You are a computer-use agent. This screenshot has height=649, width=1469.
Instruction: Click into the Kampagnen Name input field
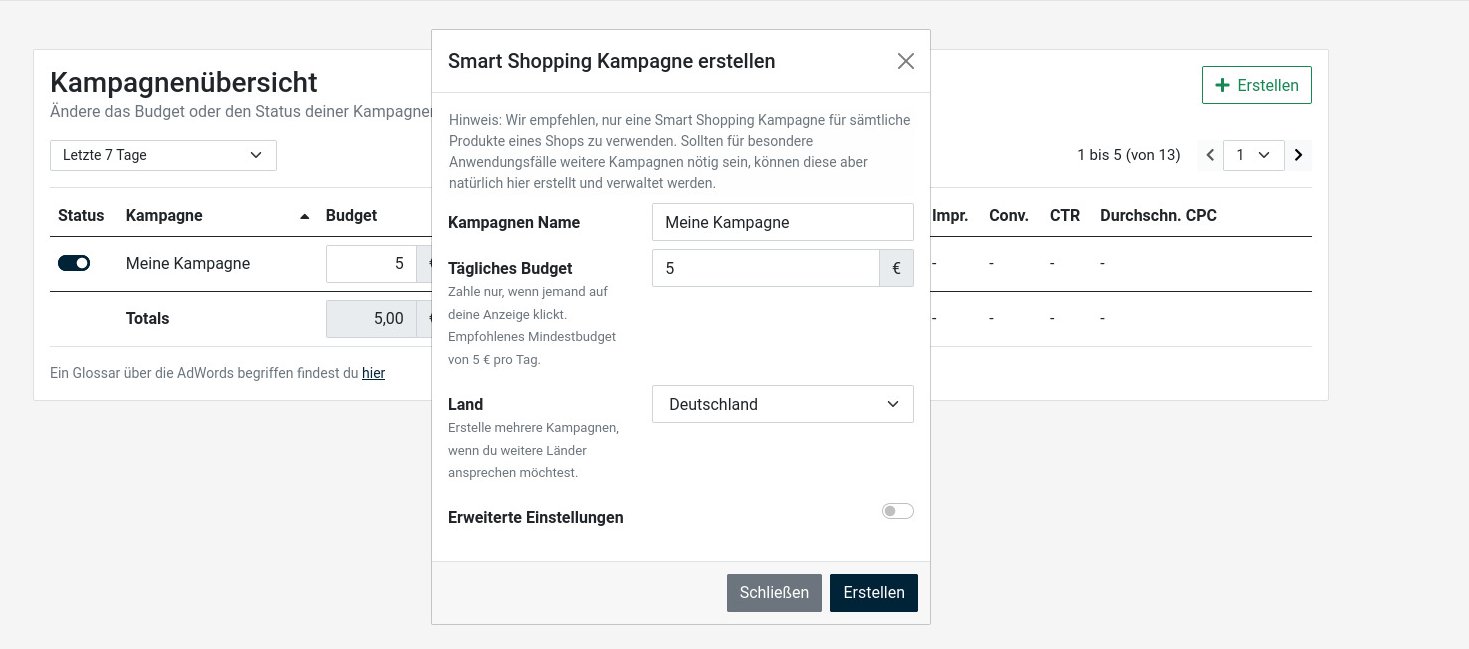[x=782, y=222]
